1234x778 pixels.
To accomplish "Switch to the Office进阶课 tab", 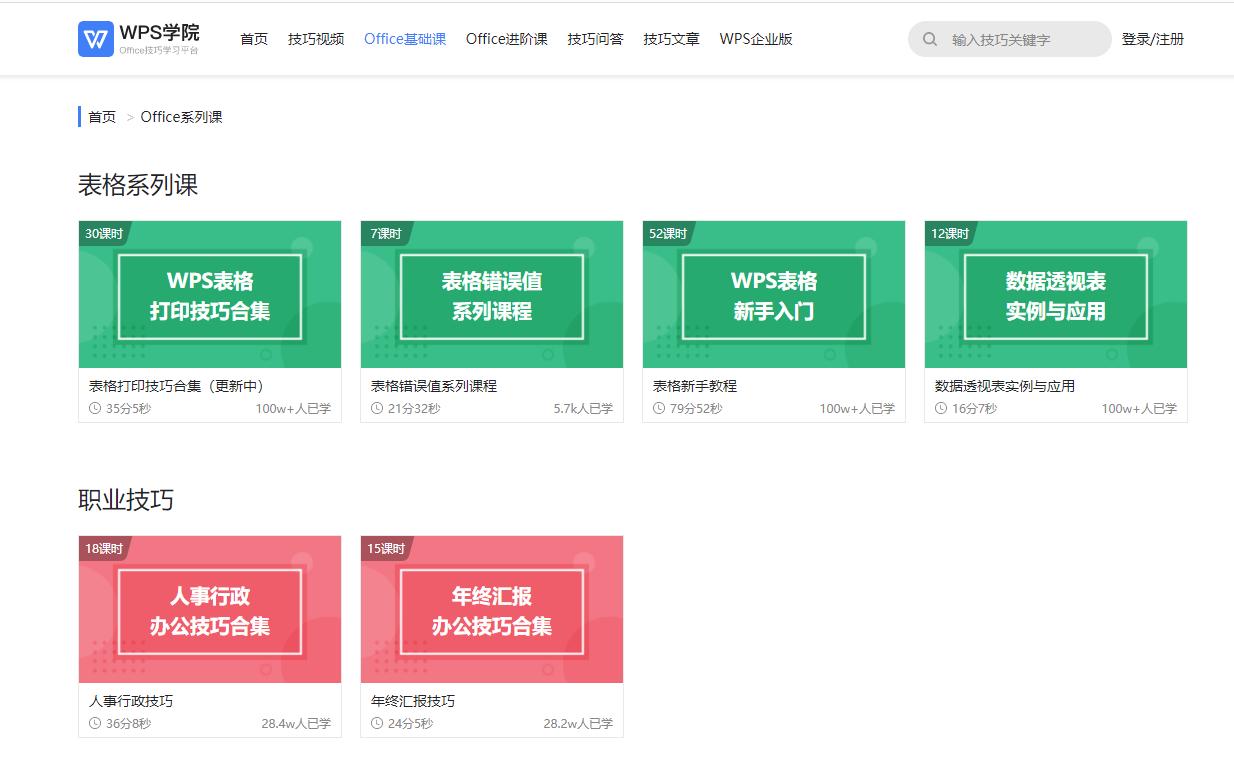I will point(506,39).
